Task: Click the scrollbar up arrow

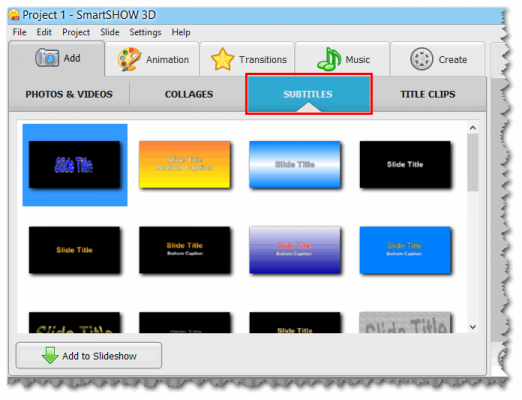Action: 473,128
